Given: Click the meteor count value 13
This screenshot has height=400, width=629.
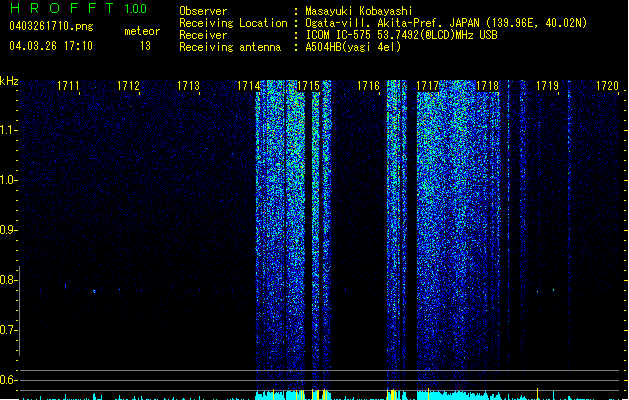Looking at the screenshot, I should pyautogui.click(x=145, y=46).
